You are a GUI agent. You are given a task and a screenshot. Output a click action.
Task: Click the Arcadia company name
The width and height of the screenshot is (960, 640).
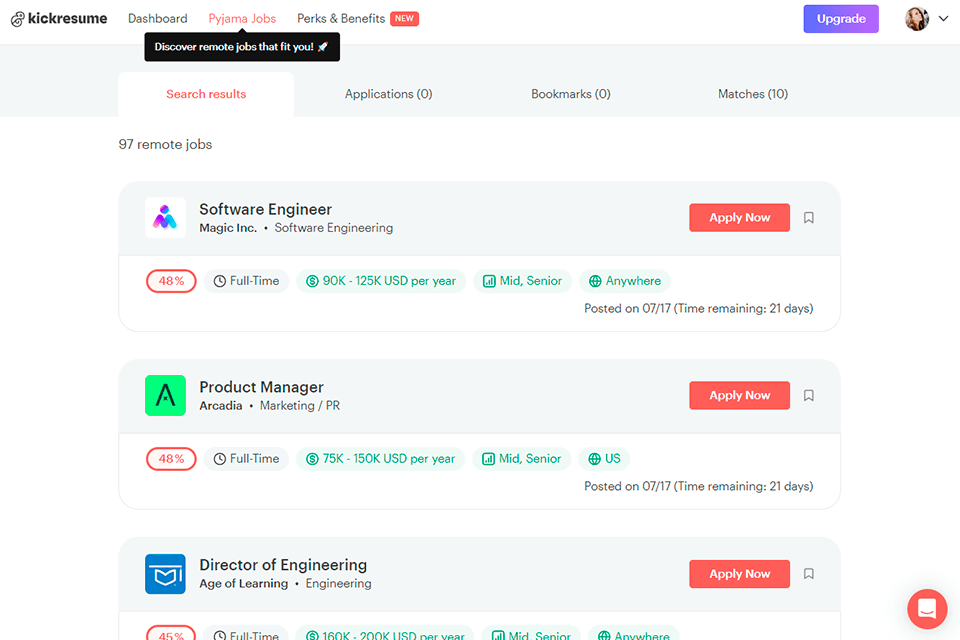[220, 406]
